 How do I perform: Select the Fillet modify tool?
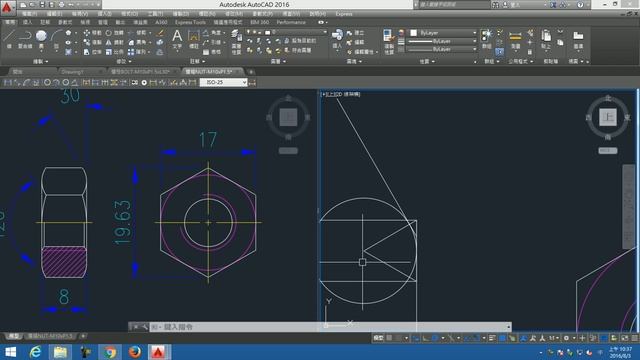coord(137,42)
